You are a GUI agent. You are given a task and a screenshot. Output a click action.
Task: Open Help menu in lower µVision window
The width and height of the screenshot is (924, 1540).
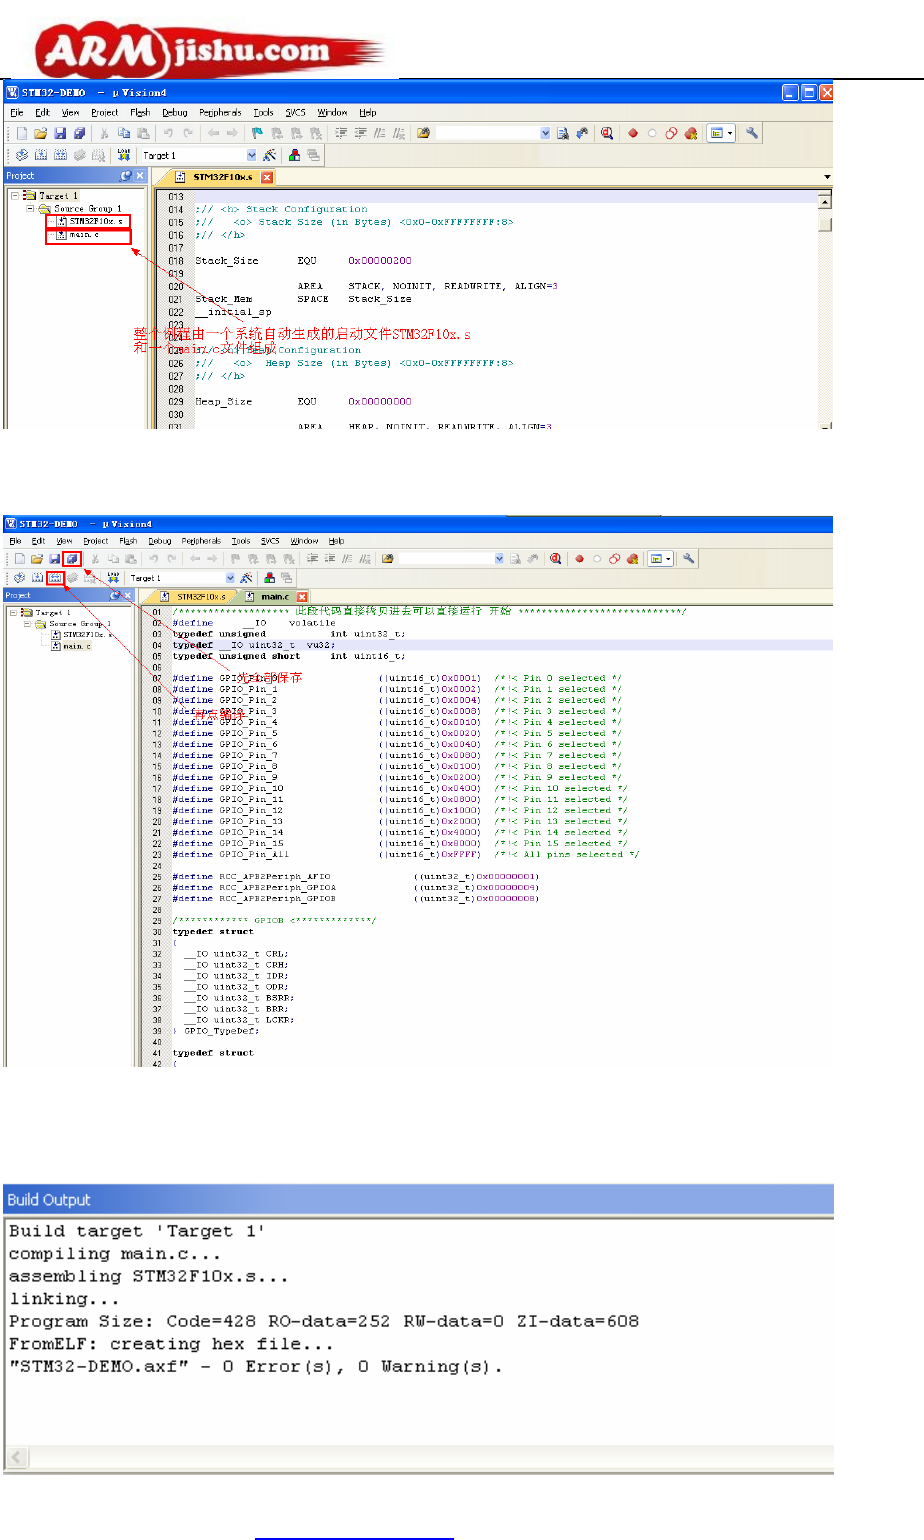coord(337,541)
